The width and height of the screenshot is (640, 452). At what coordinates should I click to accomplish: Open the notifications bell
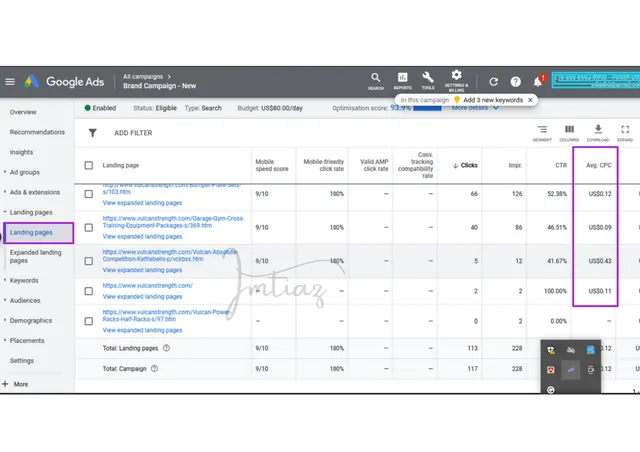tap(538, 82)
